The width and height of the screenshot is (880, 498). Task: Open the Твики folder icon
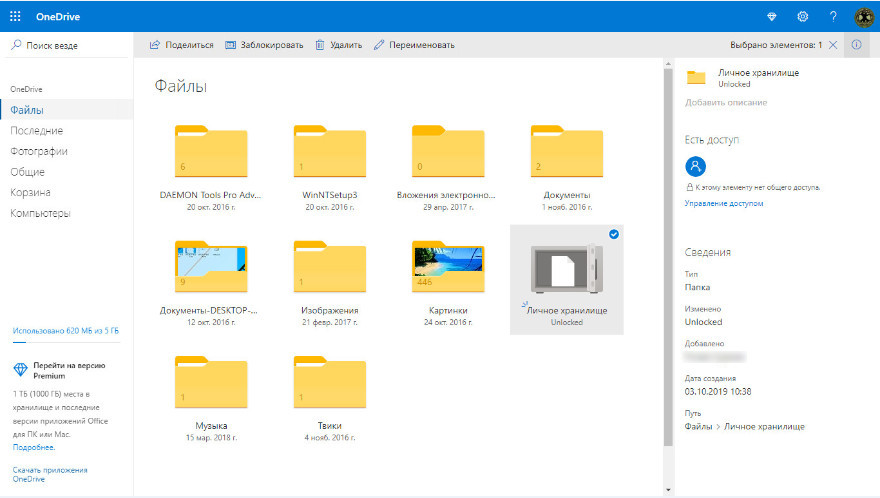pos(330,382)
